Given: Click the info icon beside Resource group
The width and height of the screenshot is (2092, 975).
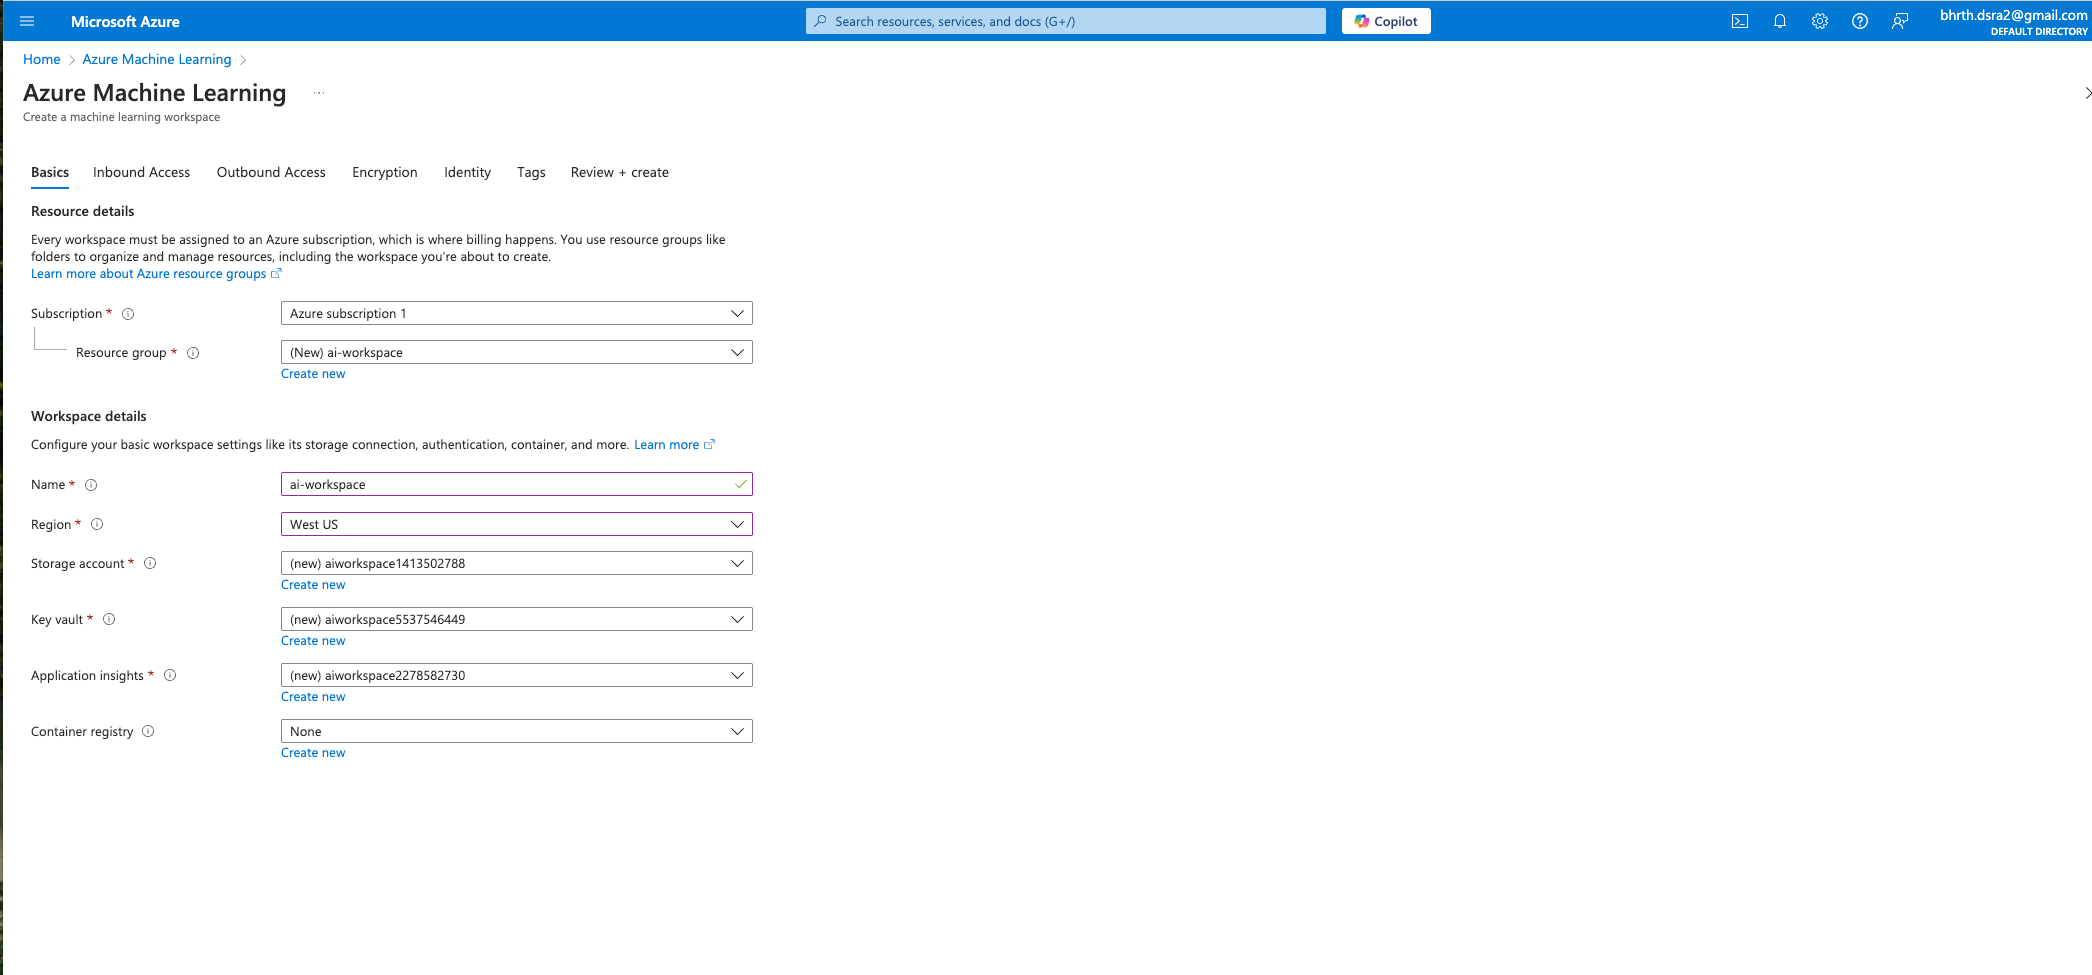Looking at the screenshot, I should pos(194,353).
